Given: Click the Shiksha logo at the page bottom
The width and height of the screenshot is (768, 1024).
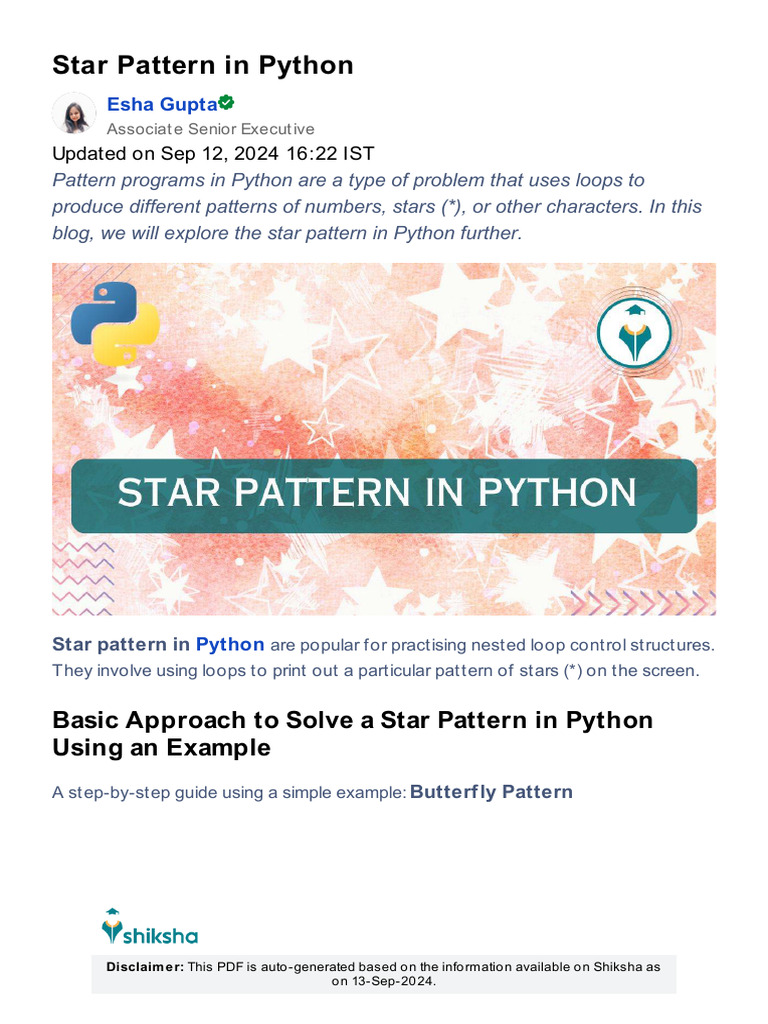Looking at the screenshot, I should 150,927.
